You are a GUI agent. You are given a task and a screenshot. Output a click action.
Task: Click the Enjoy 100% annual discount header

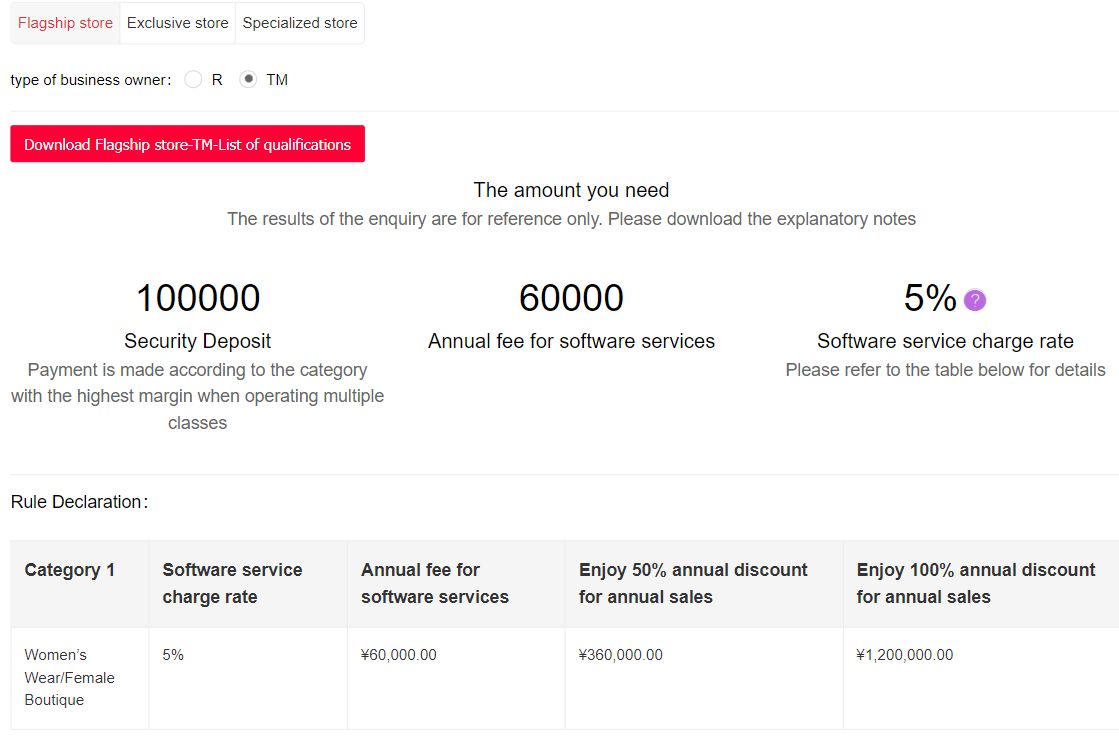click(x=975, y=583)
